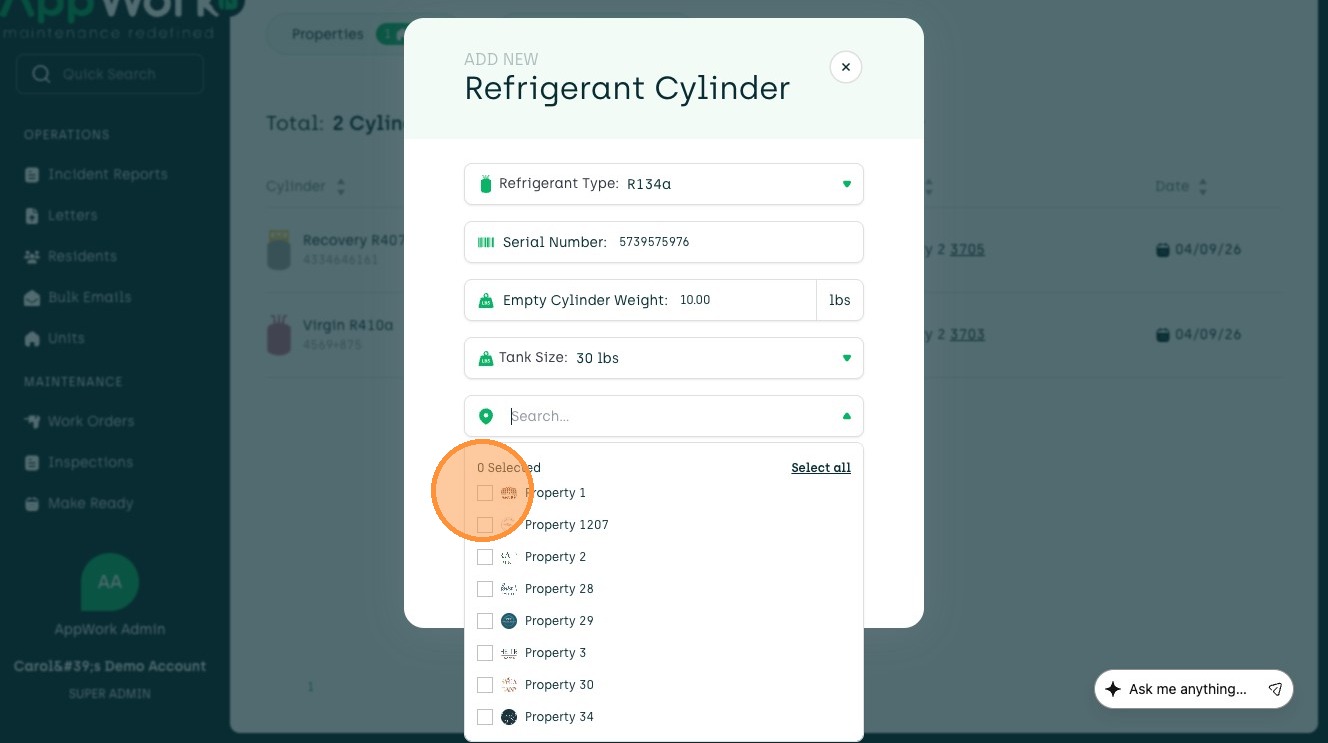This screenshot has height=743, width=1328.
Task: Click the empty cylinder weight icon
Action: [x=486, y=300]
